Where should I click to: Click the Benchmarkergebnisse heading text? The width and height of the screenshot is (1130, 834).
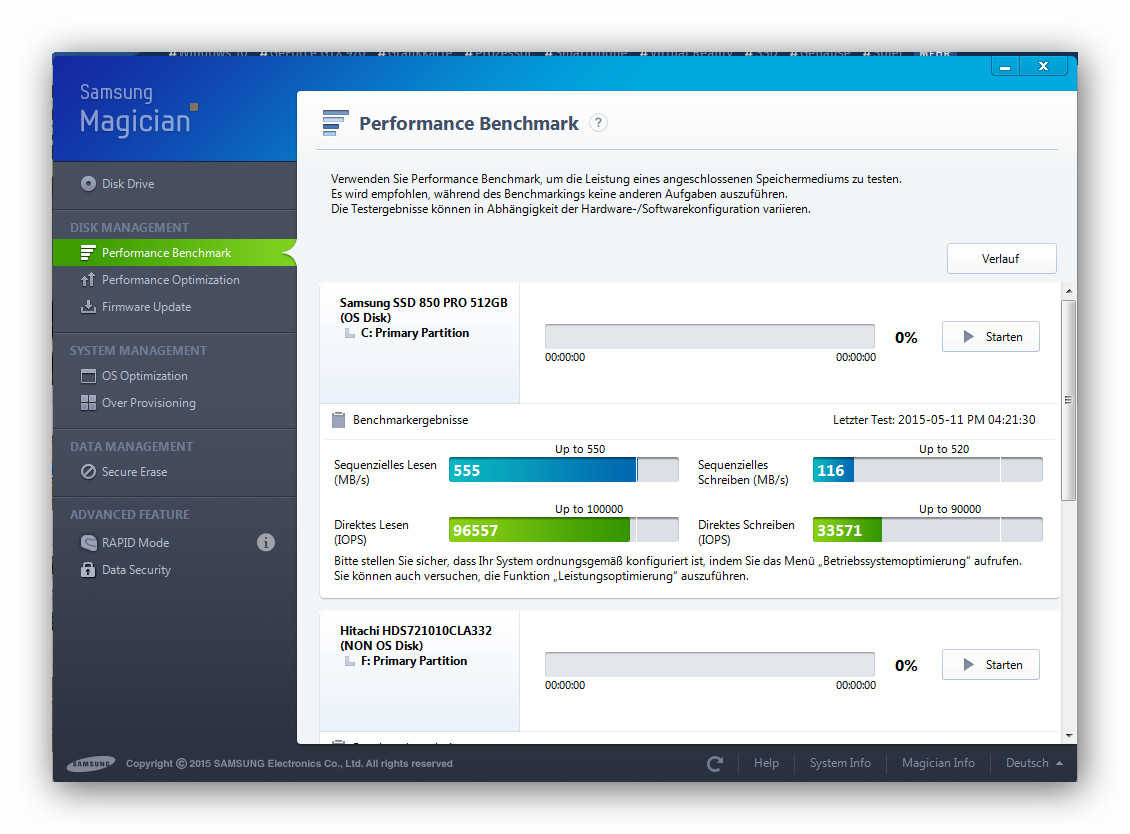pos(410,420)
